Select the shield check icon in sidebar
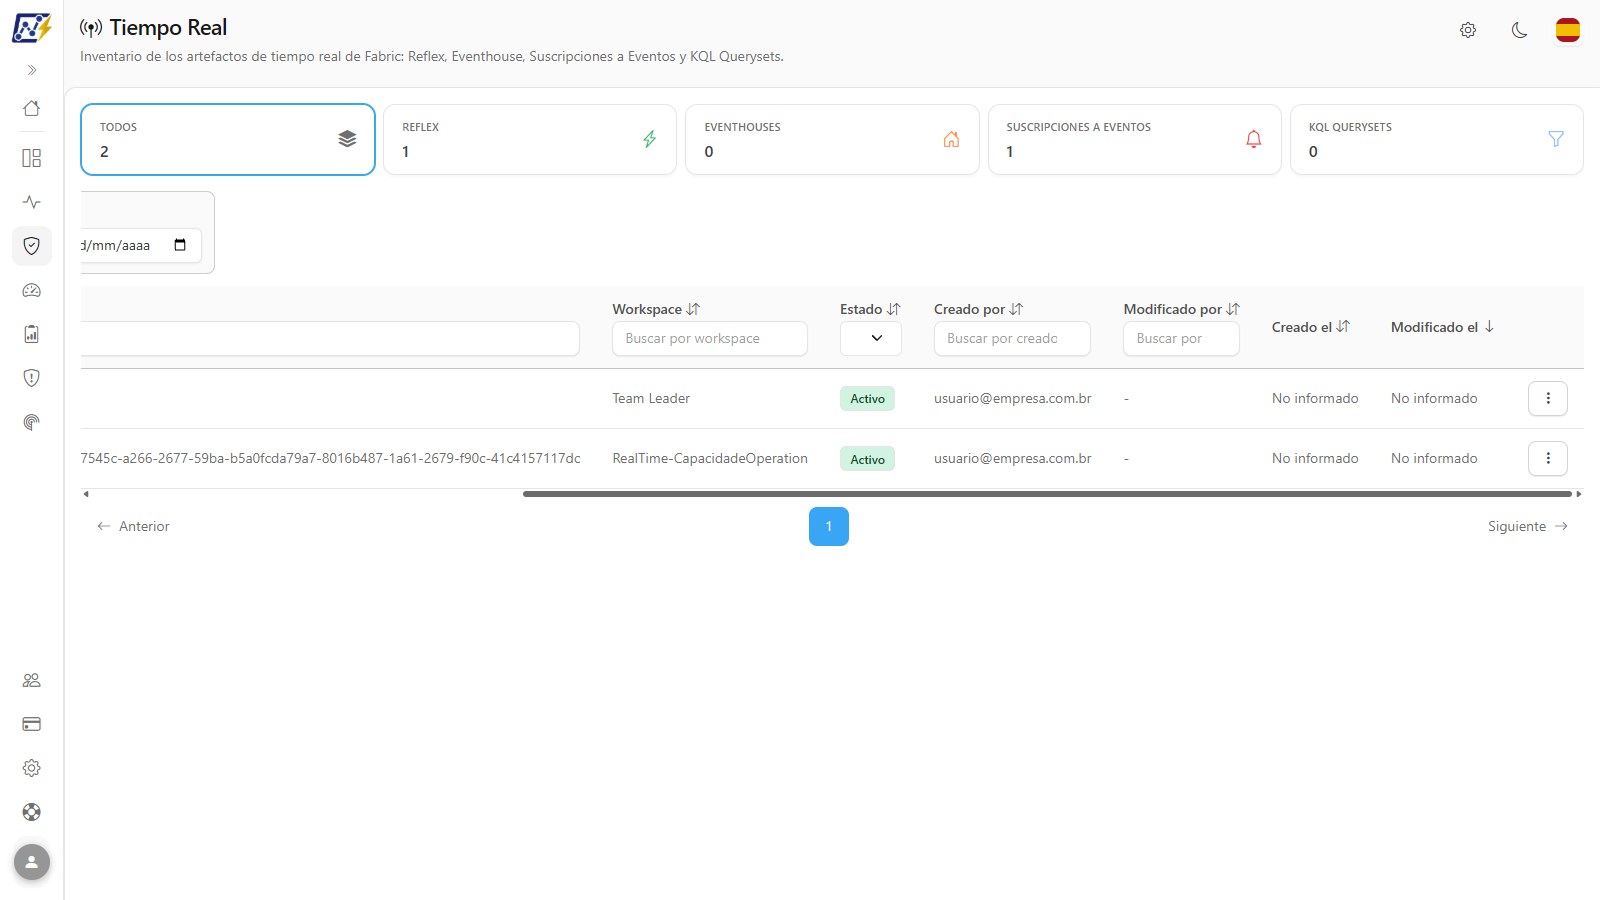1600x900 pixels. [32, 246]
